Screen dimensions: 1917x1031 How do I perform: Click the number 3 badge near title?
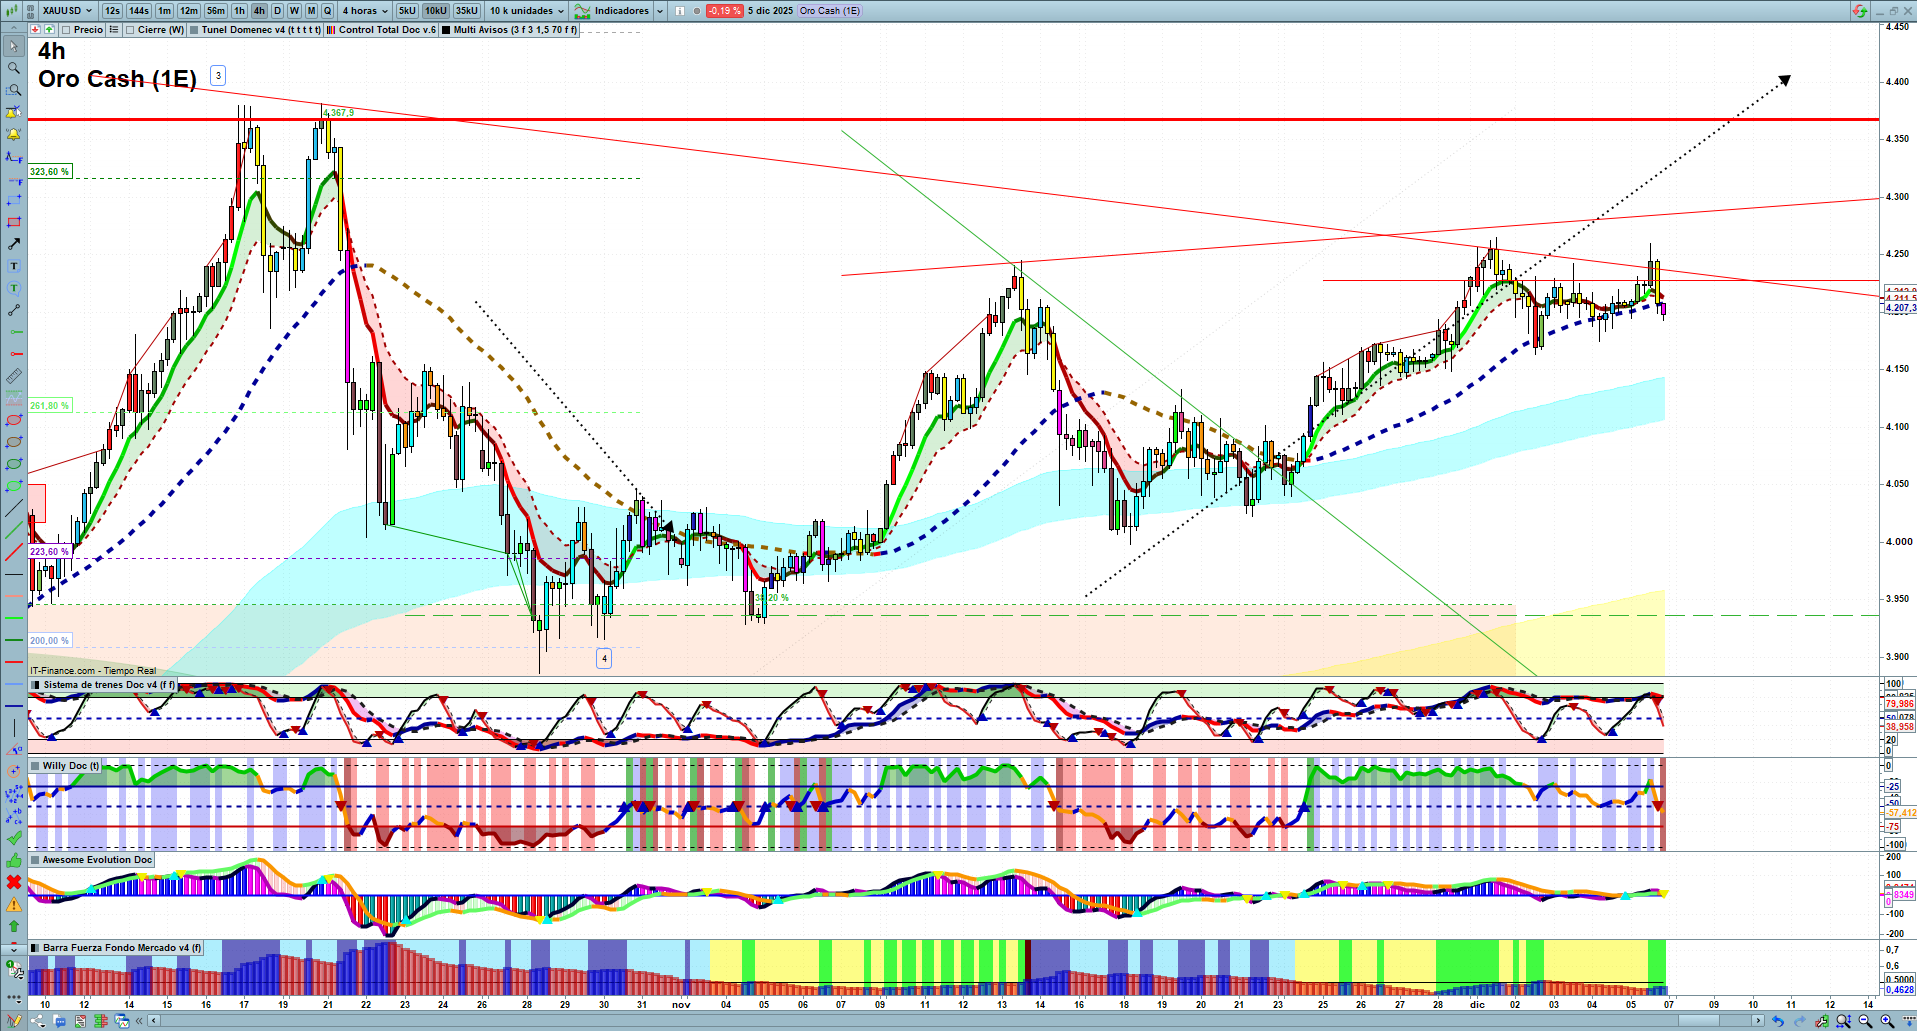click(218, 76)
